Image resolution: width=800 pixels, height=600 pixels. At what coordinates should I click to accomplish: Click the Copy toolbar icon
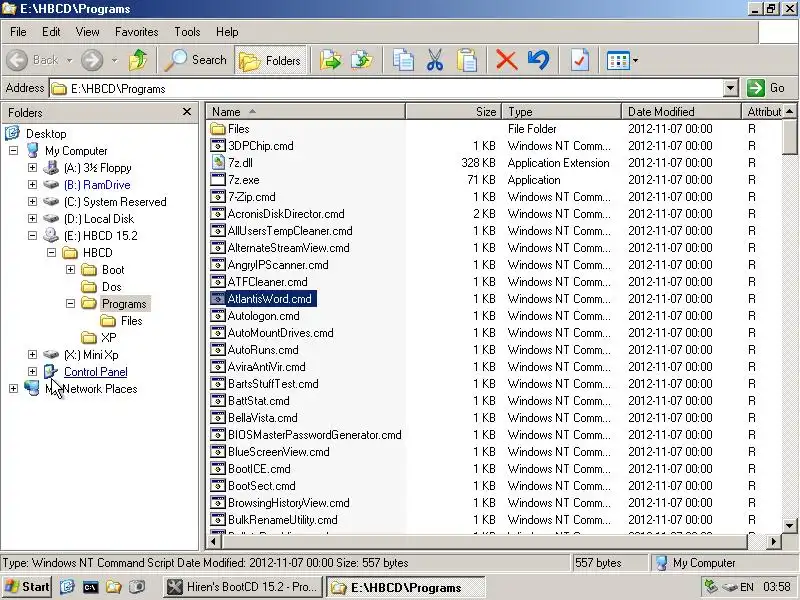403,60
